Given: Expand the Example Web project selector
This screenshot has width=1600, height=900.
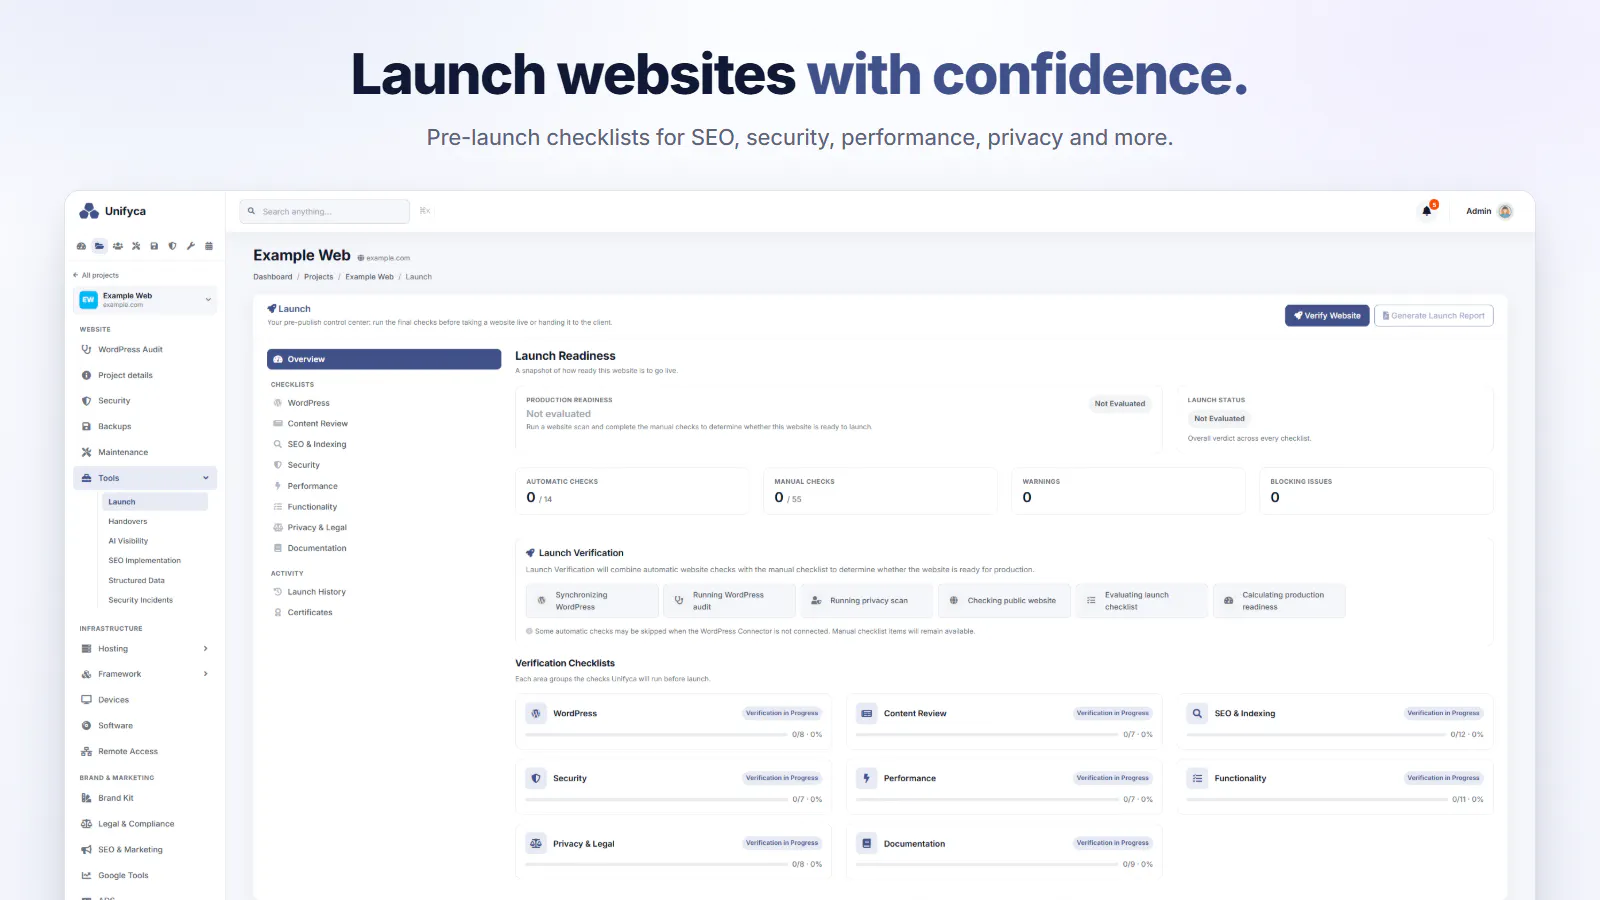Looking at the screenshot, I should pyautogui.click(x=145, y=299).
